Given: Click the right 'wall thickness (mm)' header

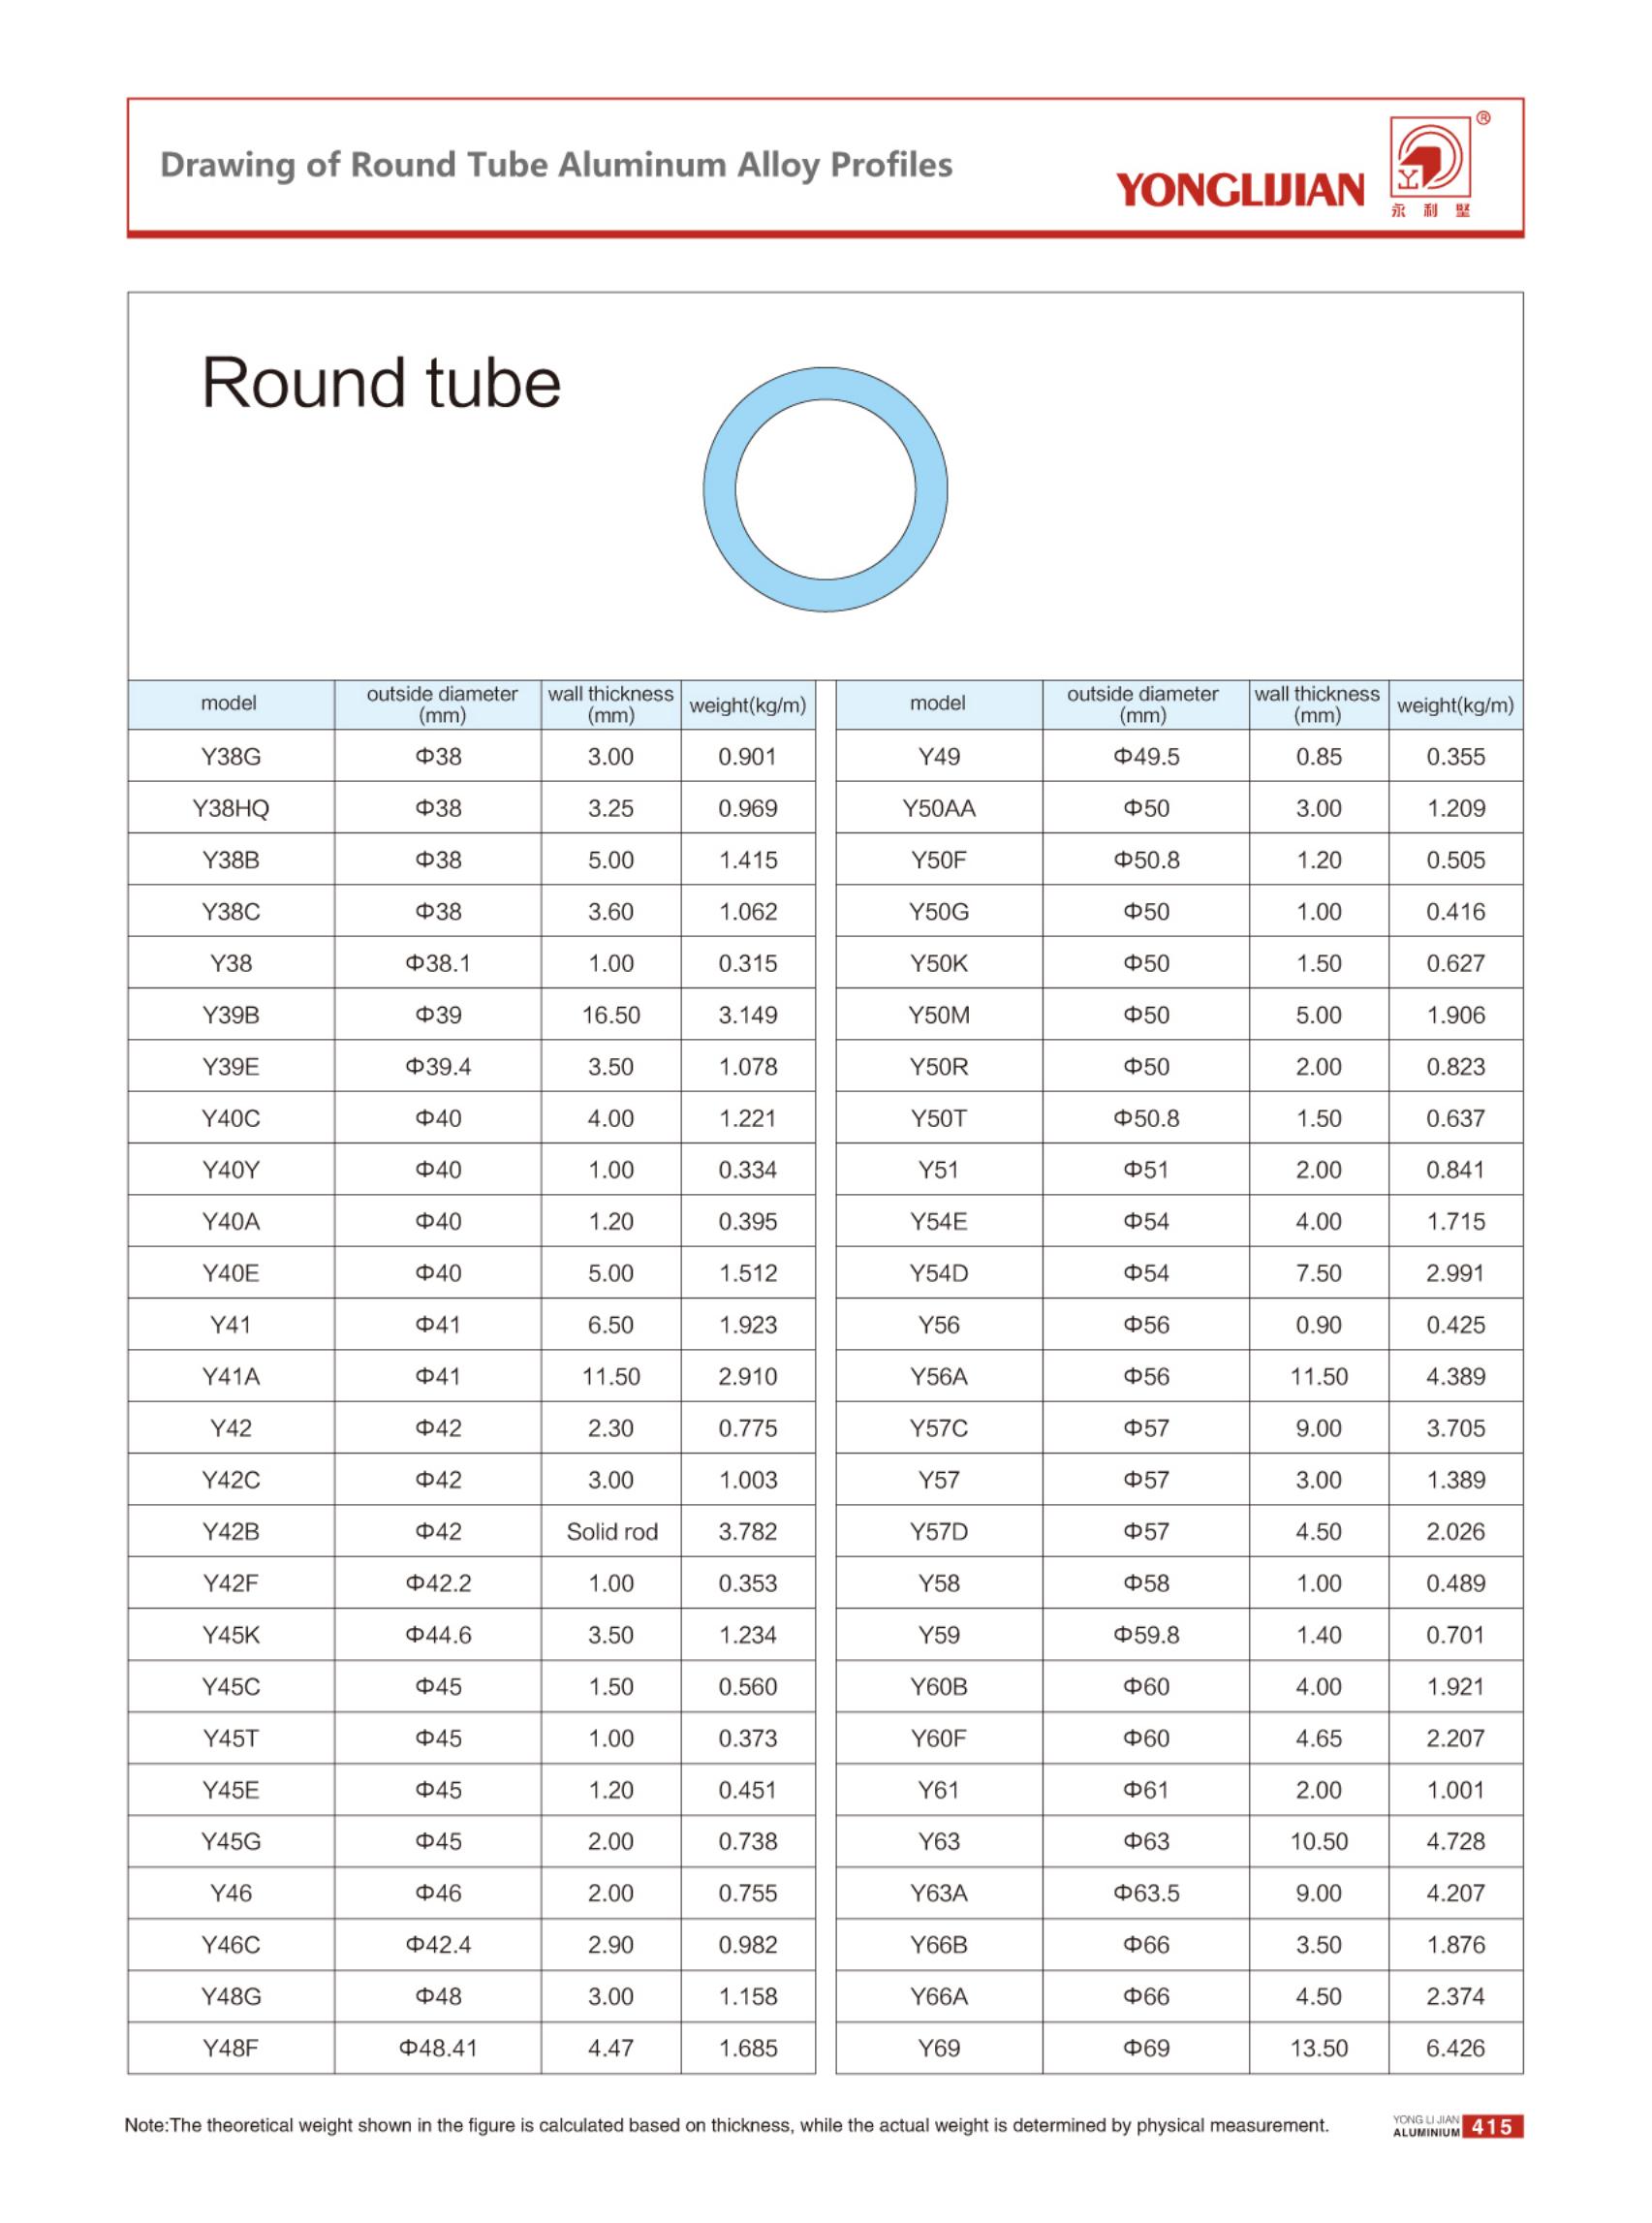Looking at the screenshot, I should (1317, 704).
